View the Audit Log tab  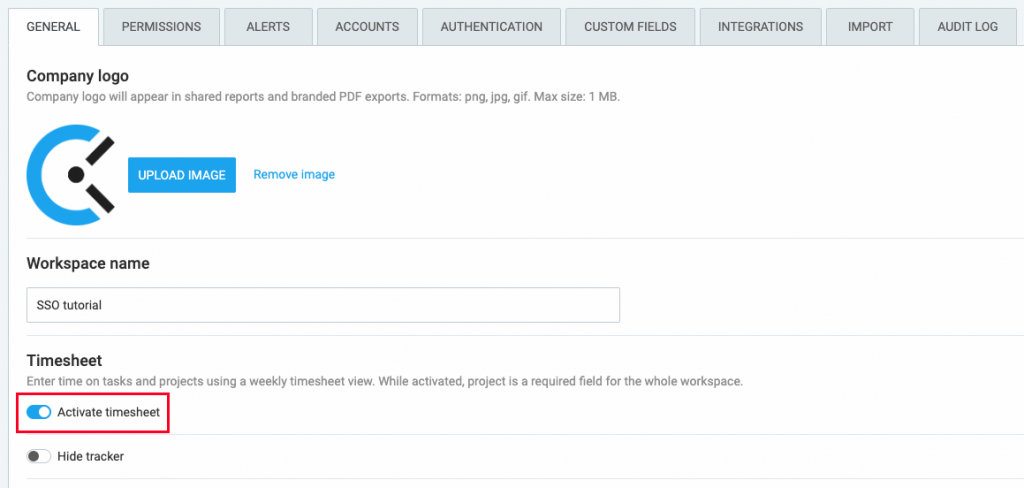(x=967, y=27)
